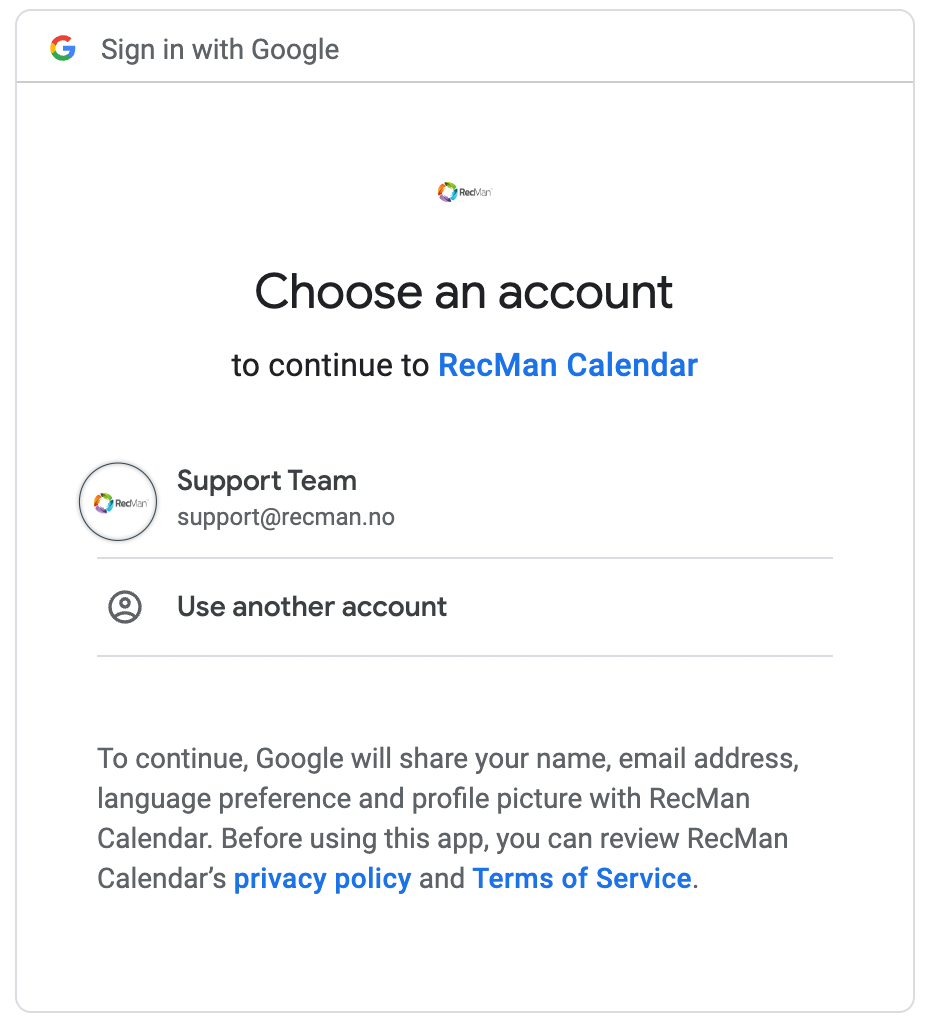This screenshot has height=1022, width=926.
Task: Choose the Support Team account name
Action: [267, 481]
